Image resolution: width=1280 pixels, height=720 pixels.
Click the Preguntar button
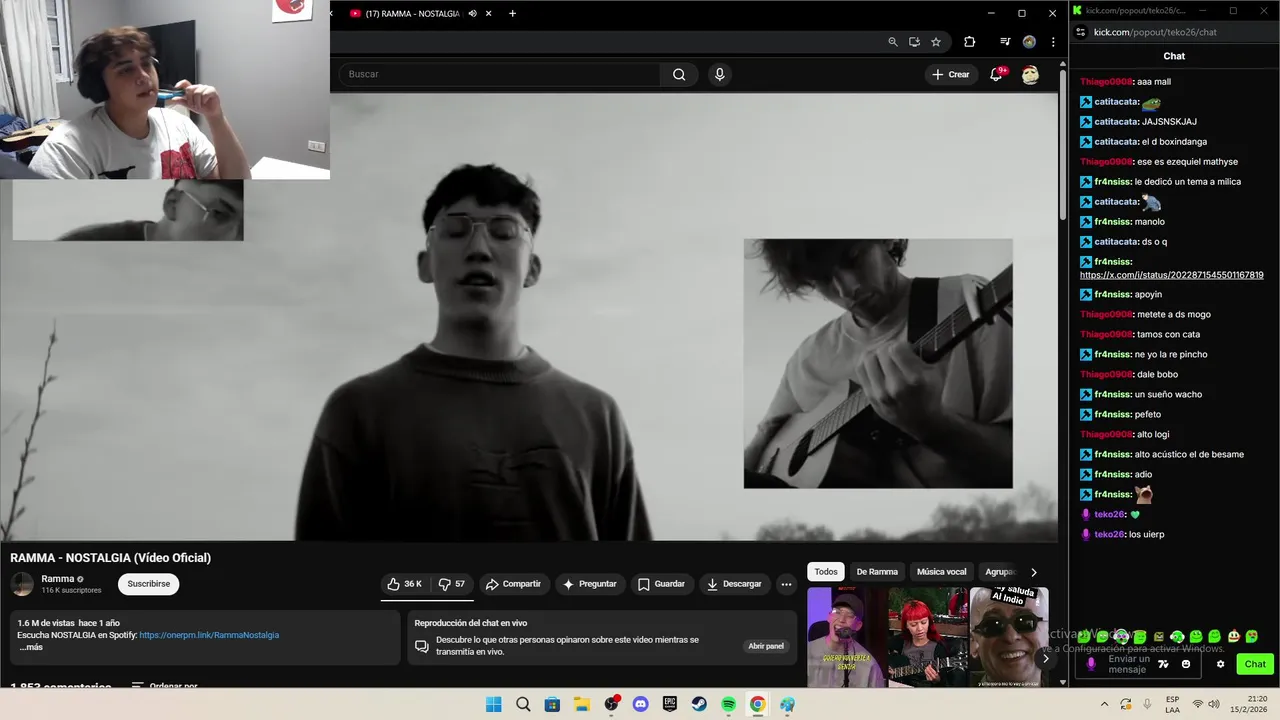coord(590,584)
